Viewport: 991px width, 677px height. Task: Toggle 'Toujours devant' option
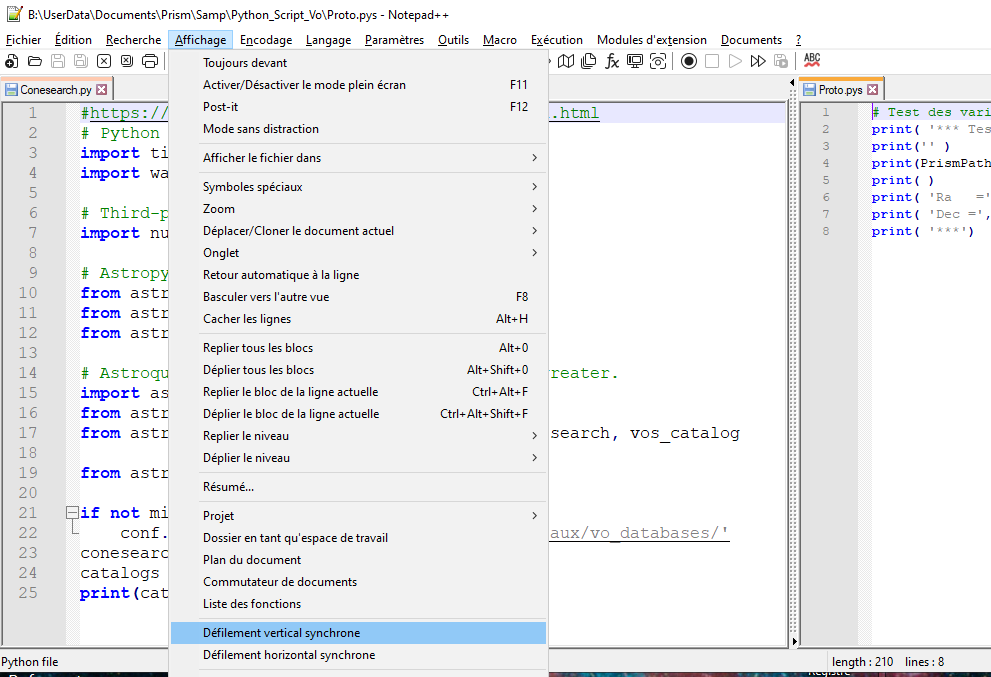(245, 63)
